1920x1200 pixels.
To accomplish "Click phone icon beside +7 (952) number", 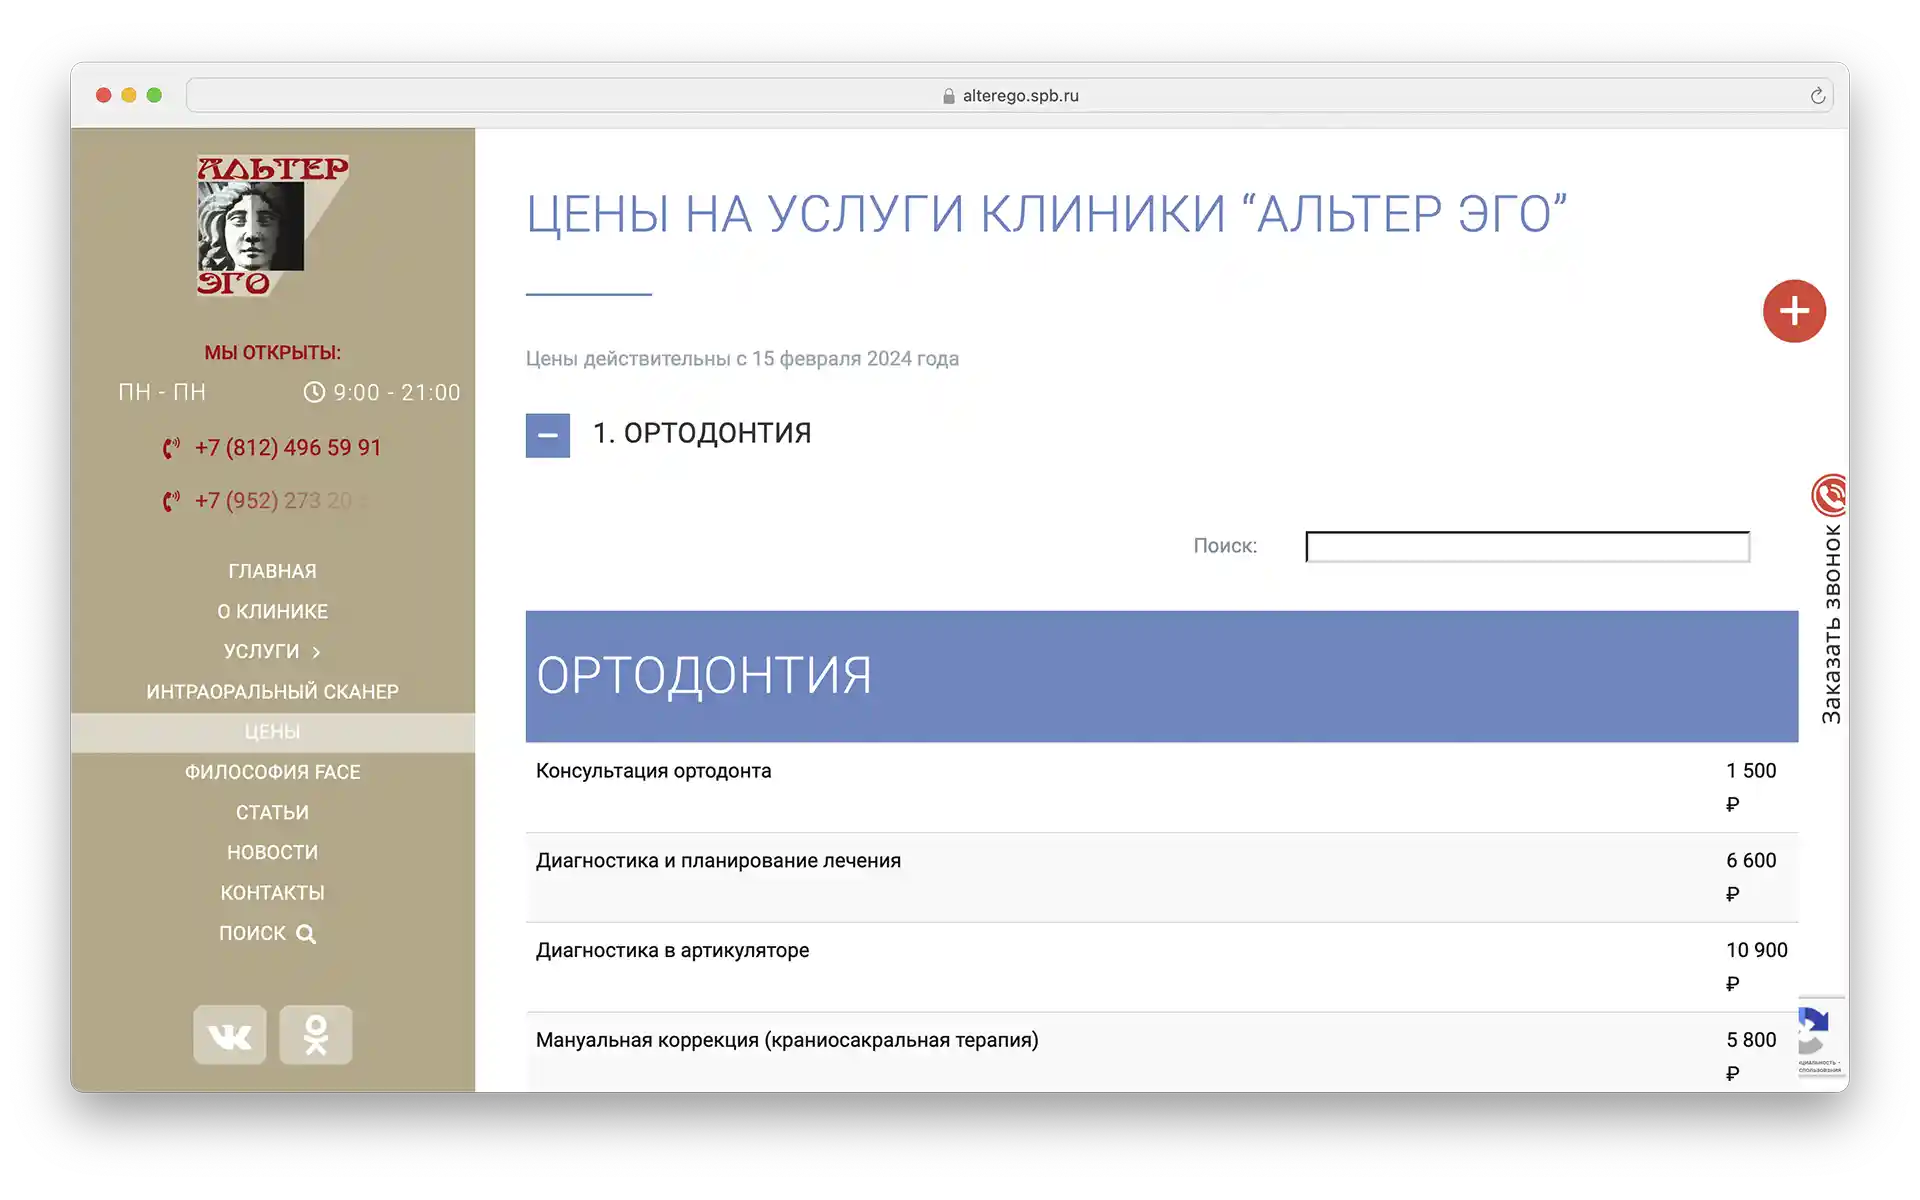I will tap(172, 501).
